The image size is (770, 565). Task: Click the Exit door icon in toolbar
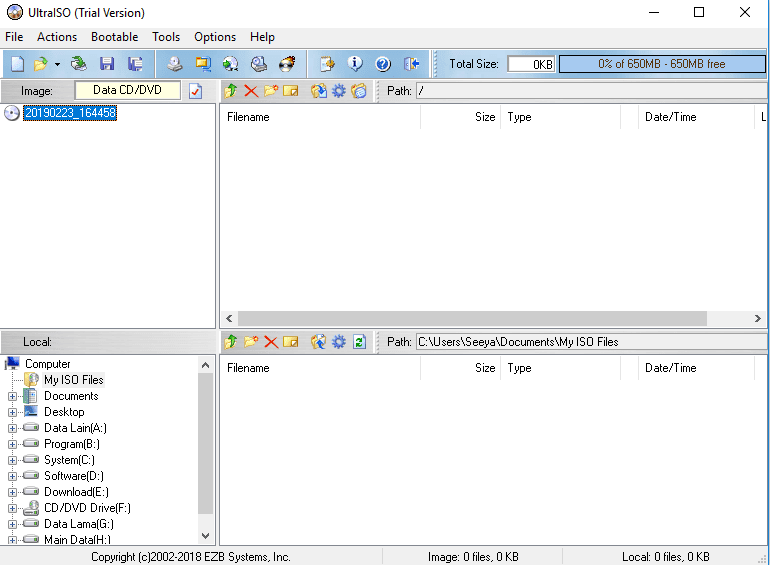pos(412,64)
